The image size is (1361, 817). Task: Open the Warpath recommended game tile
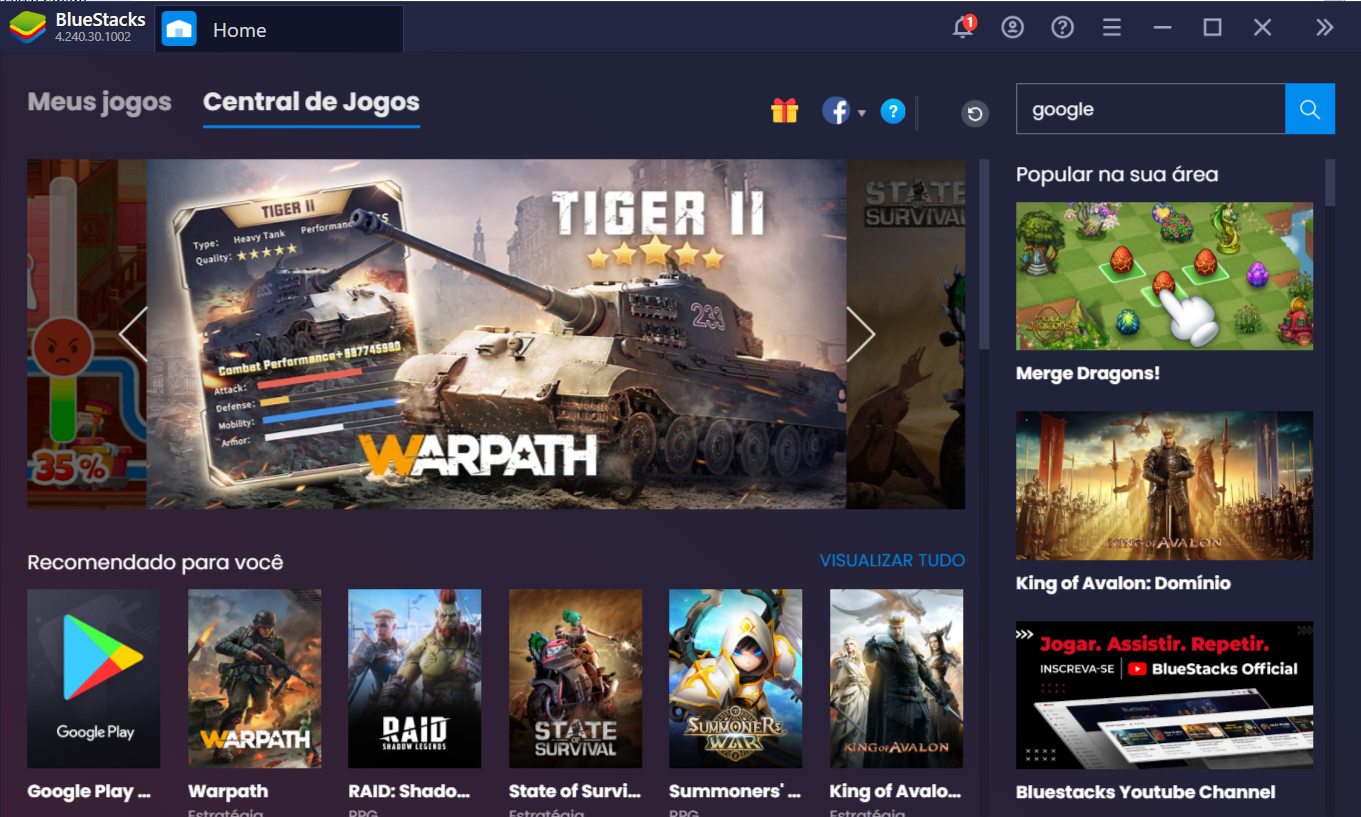255,679
